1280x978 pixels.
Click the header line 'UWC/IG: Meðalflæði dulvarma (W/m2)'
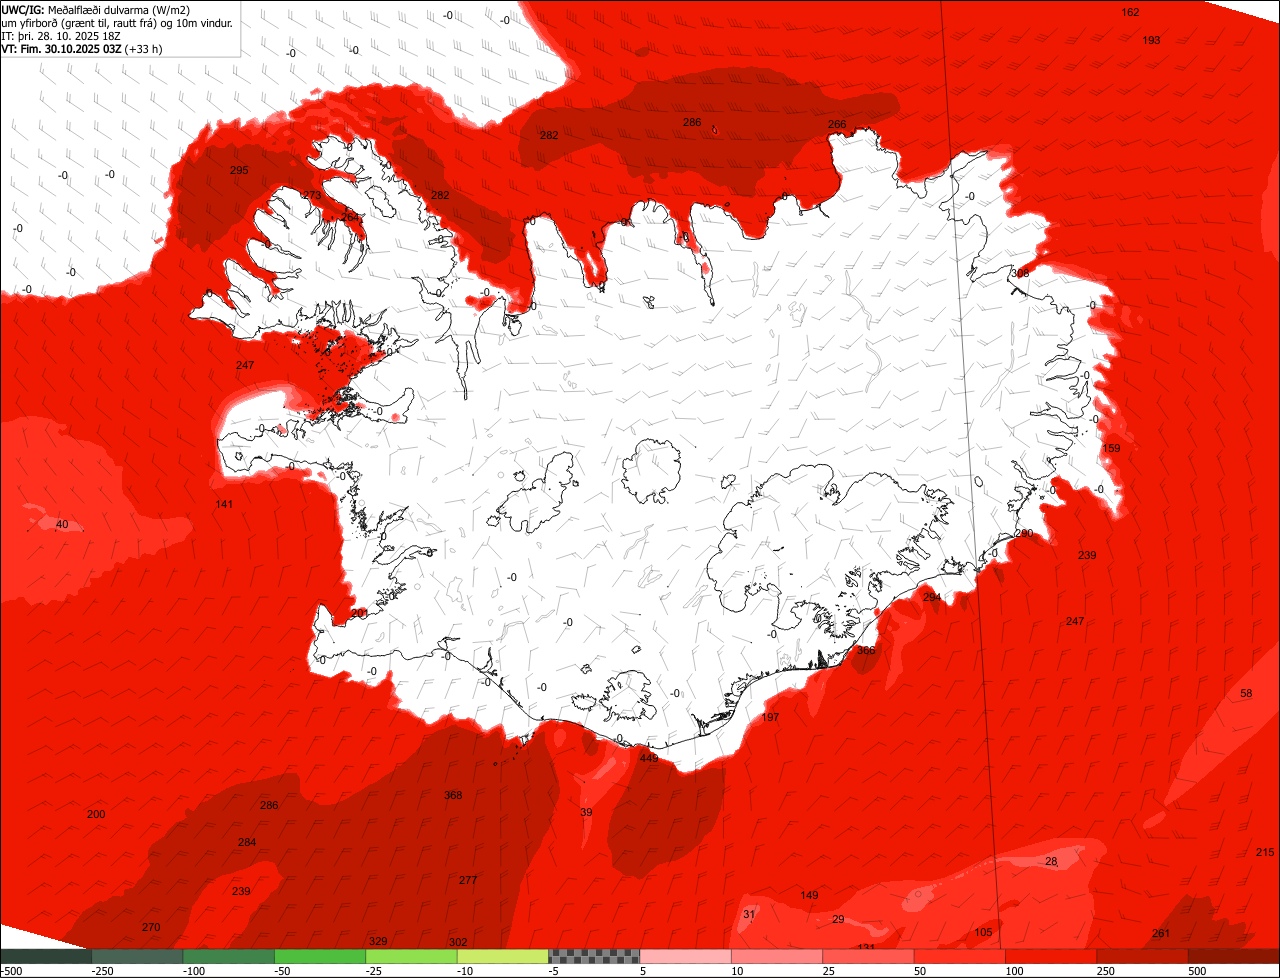(x=96, y=10)
